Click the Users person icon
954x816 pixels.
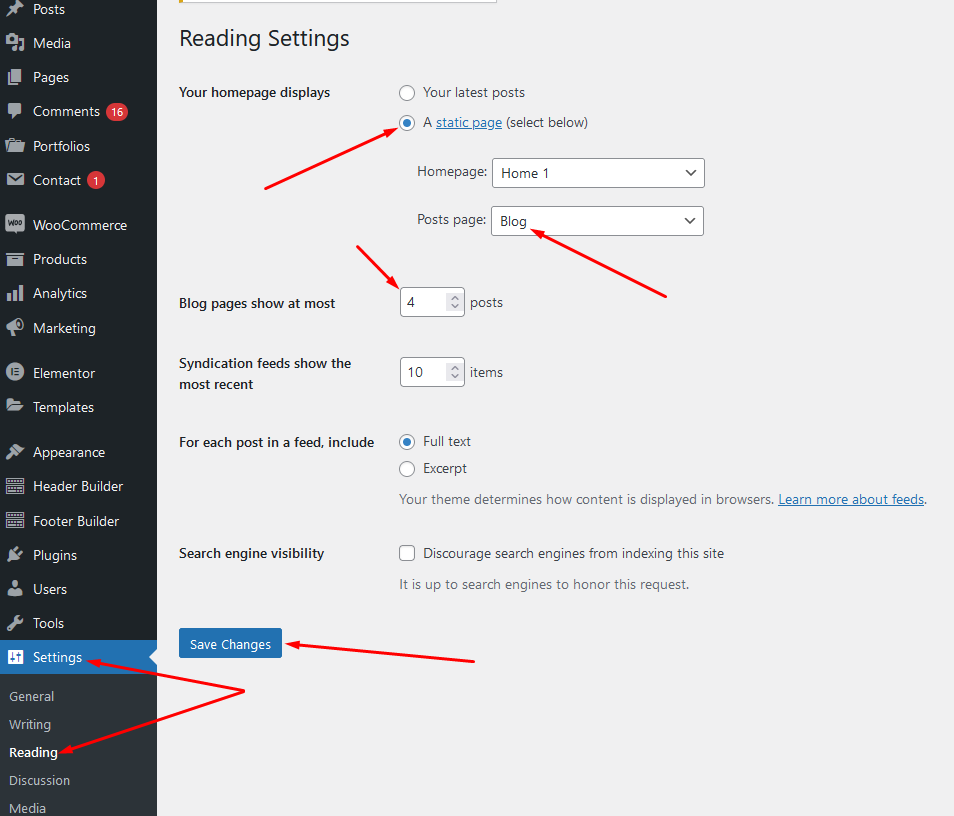point(15,589)
